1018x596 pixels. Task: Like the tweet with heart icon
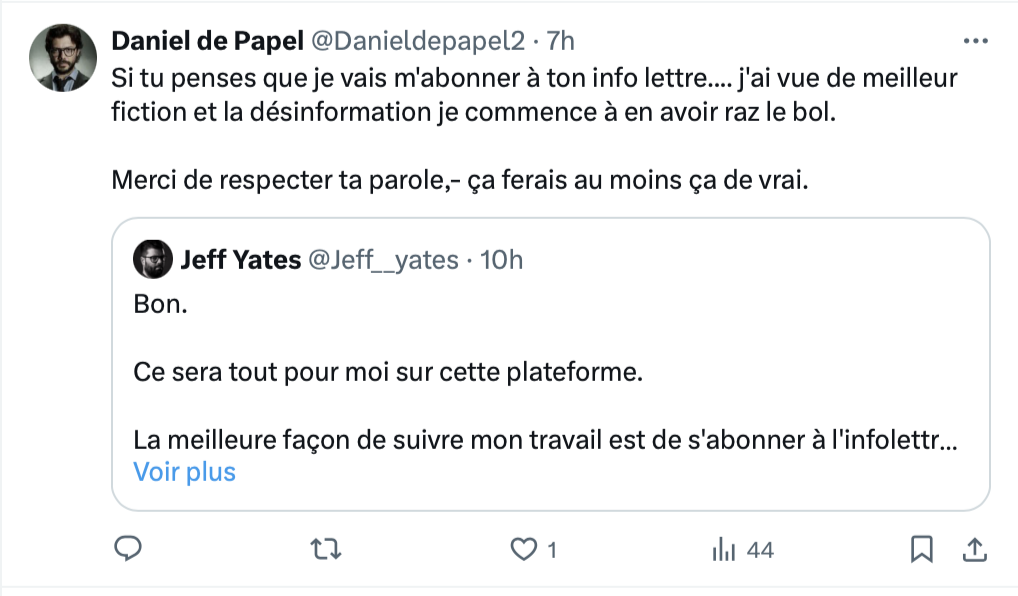click(523, 550)
